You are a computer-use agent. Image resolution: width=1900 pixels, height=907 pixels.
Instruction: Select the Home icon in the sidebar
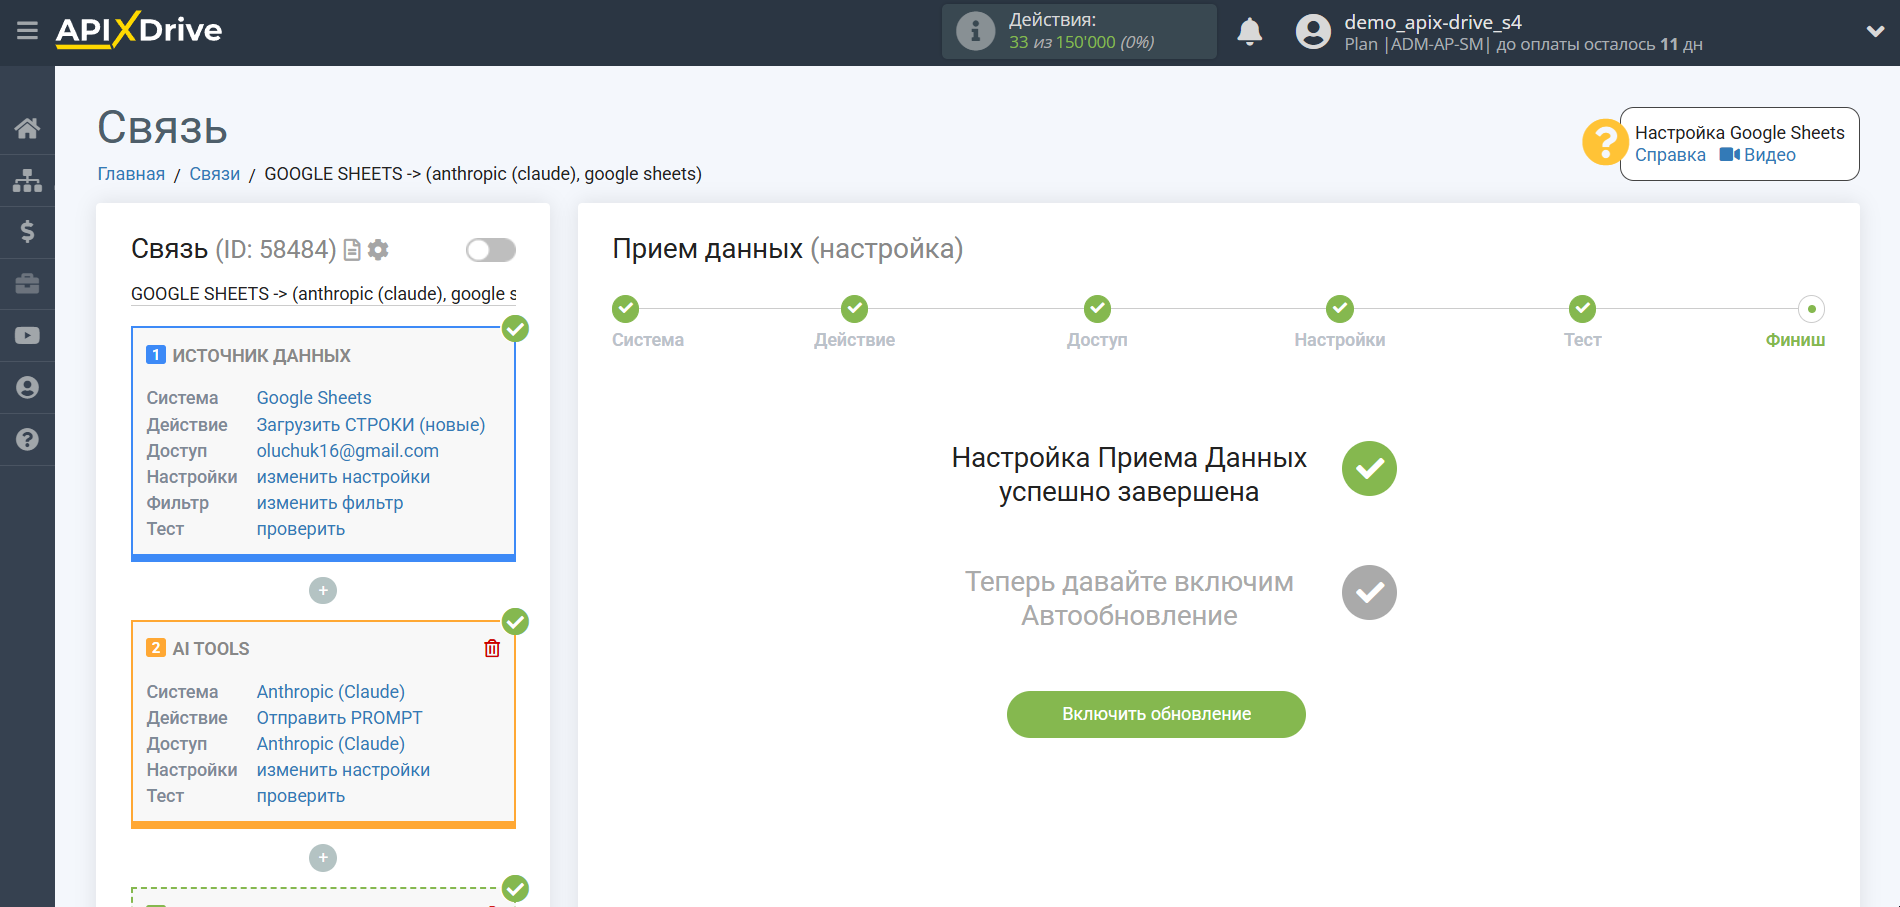click(27, 128)
